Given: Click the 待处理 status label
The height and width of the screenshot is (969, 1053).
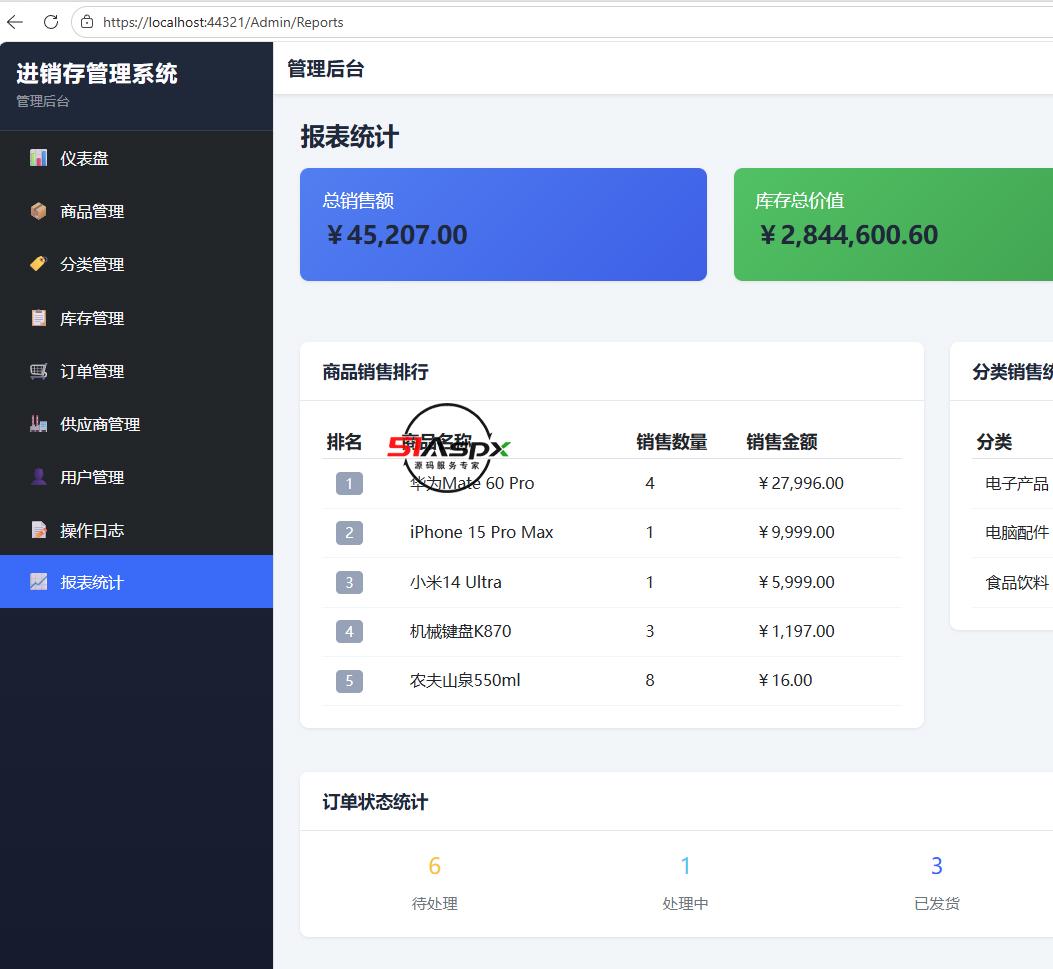Looking at the screenshot, I should pyautogui.click(x=434, y=904).
